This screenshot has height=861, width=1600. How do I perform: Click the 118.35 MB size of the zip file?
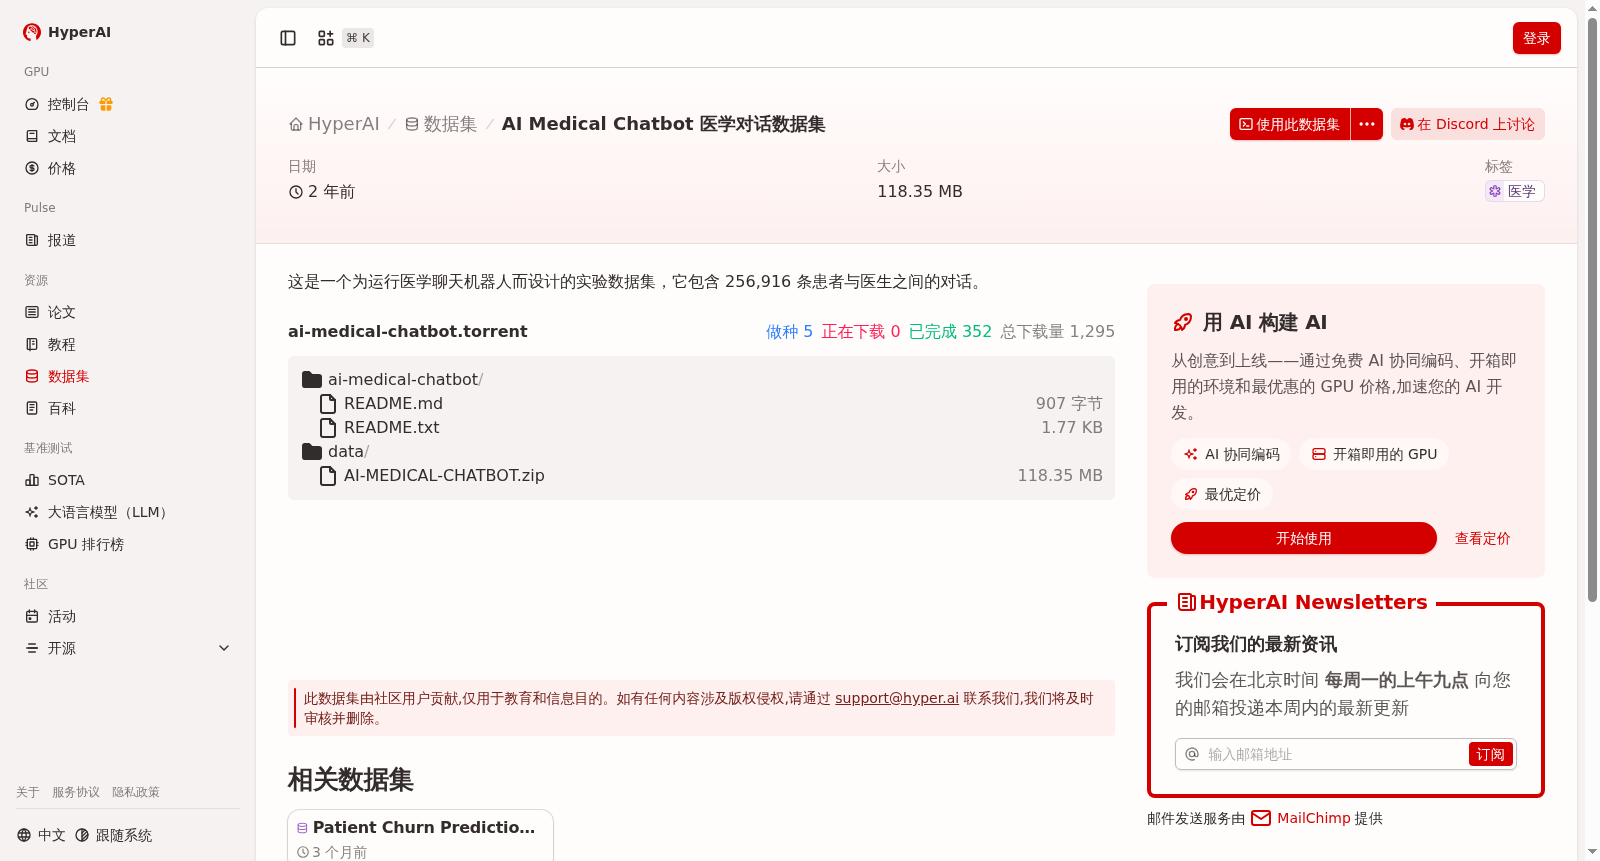[1060, 476]
